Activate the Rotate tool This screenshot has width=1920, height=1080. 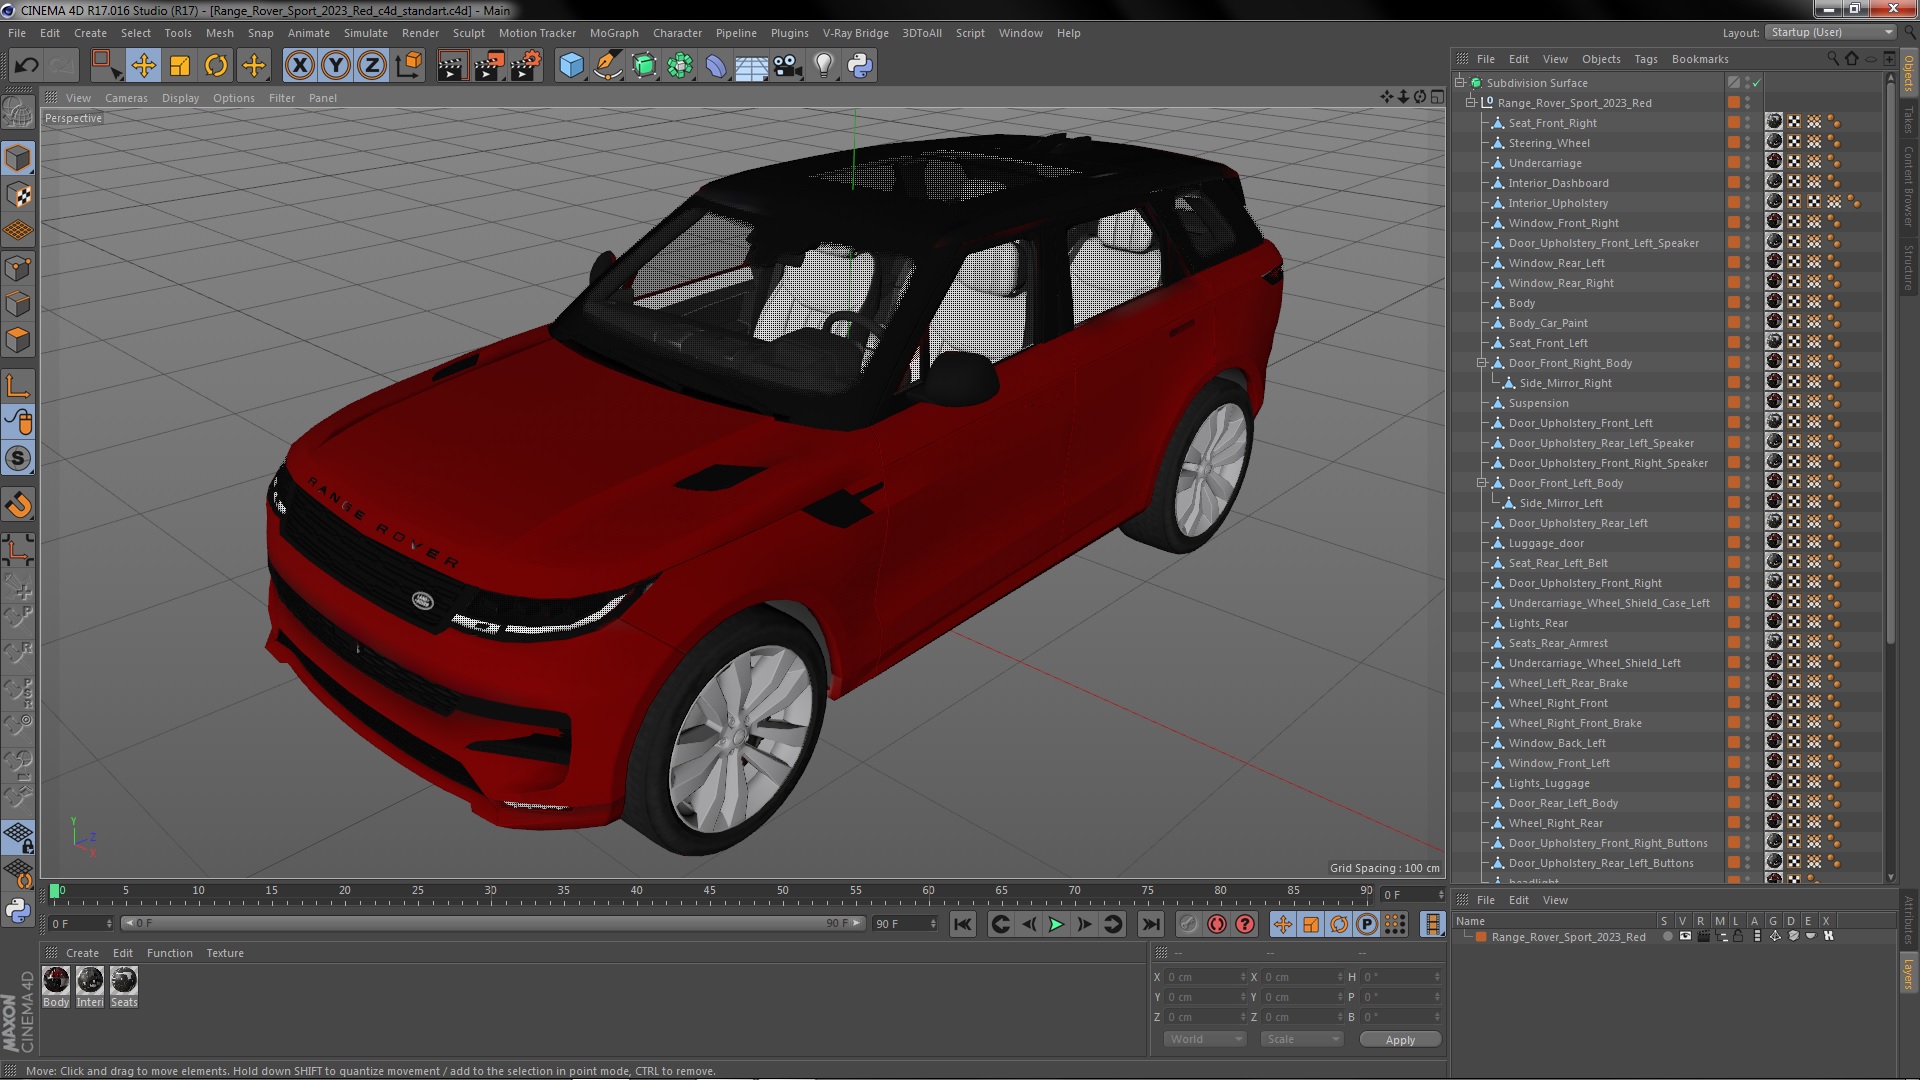click(216, 66)
